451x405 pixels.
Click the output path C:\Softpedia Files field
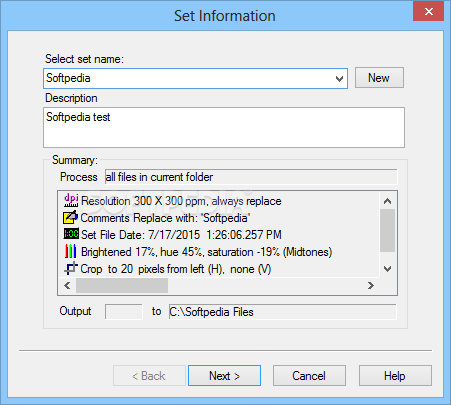coord(283,312)
